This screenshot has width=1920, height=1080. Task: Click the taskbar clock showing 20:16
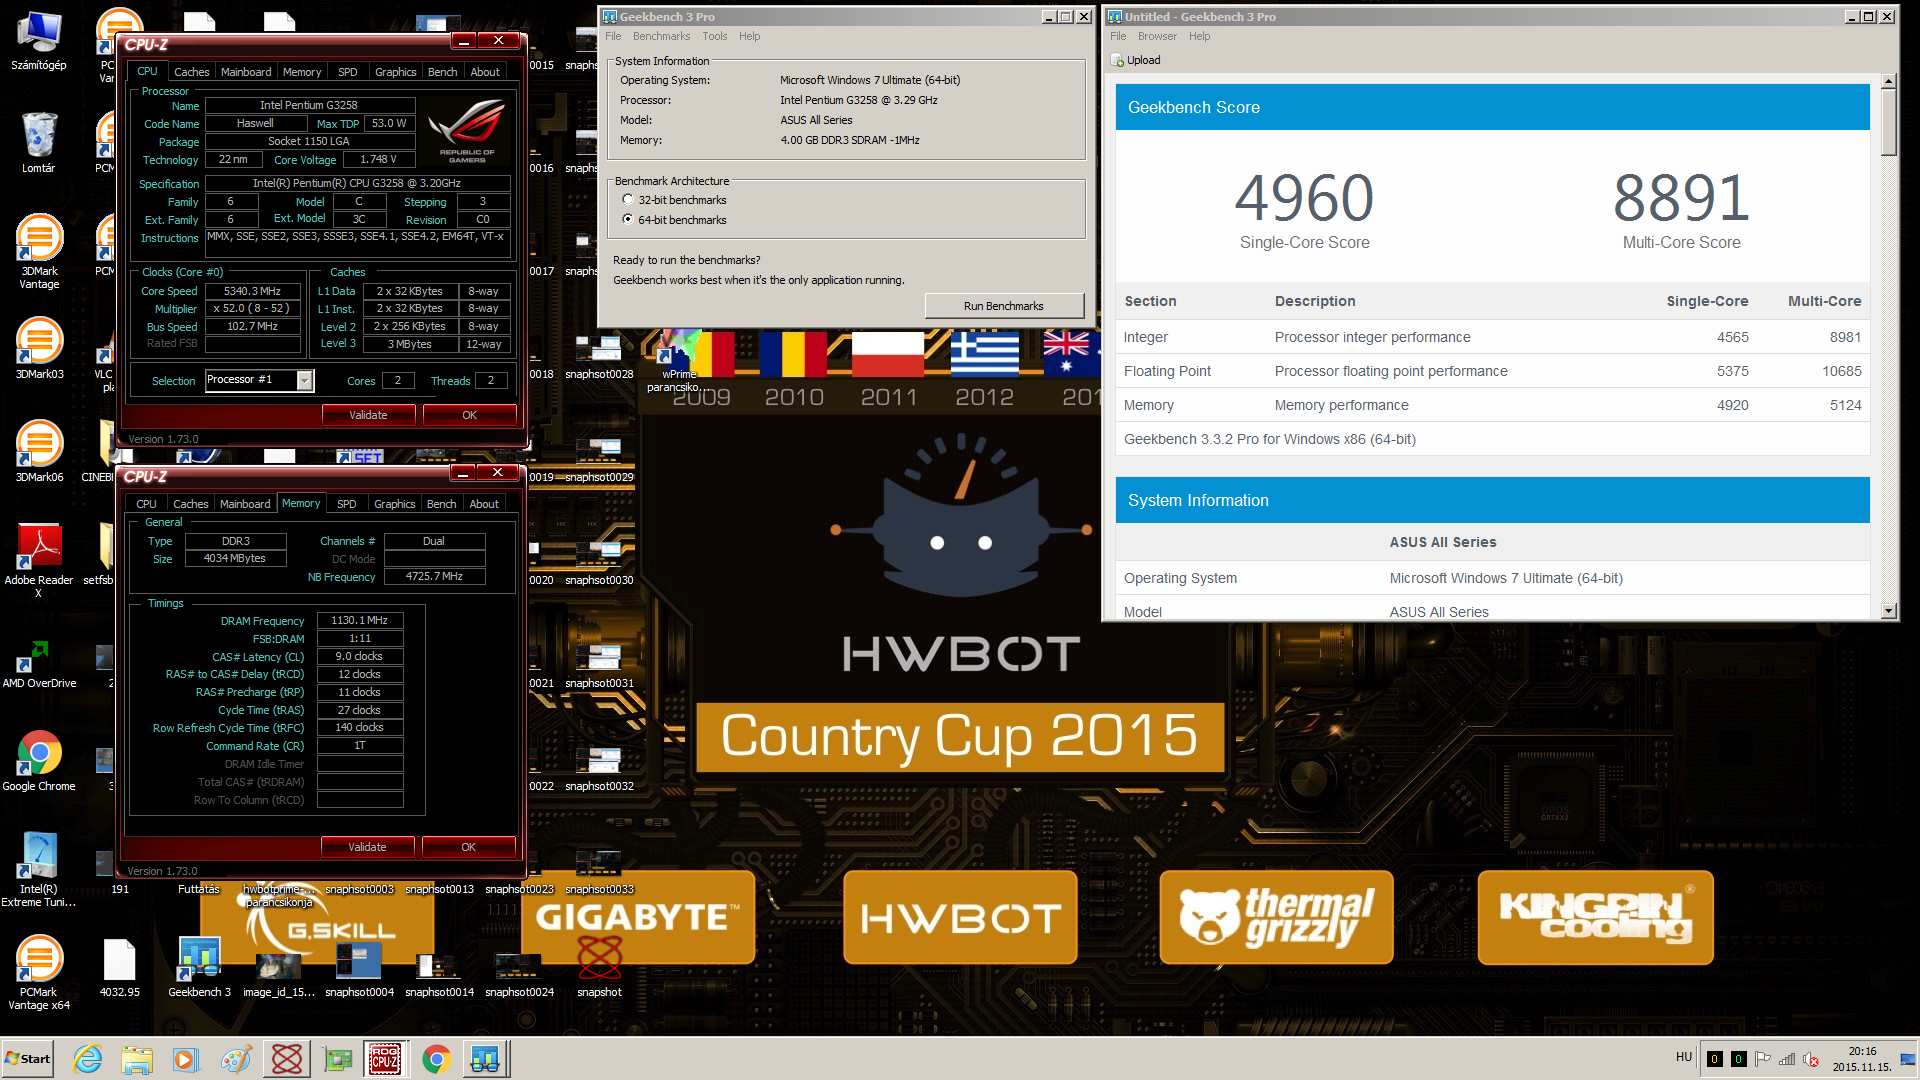click(x=1861, y=1059)
